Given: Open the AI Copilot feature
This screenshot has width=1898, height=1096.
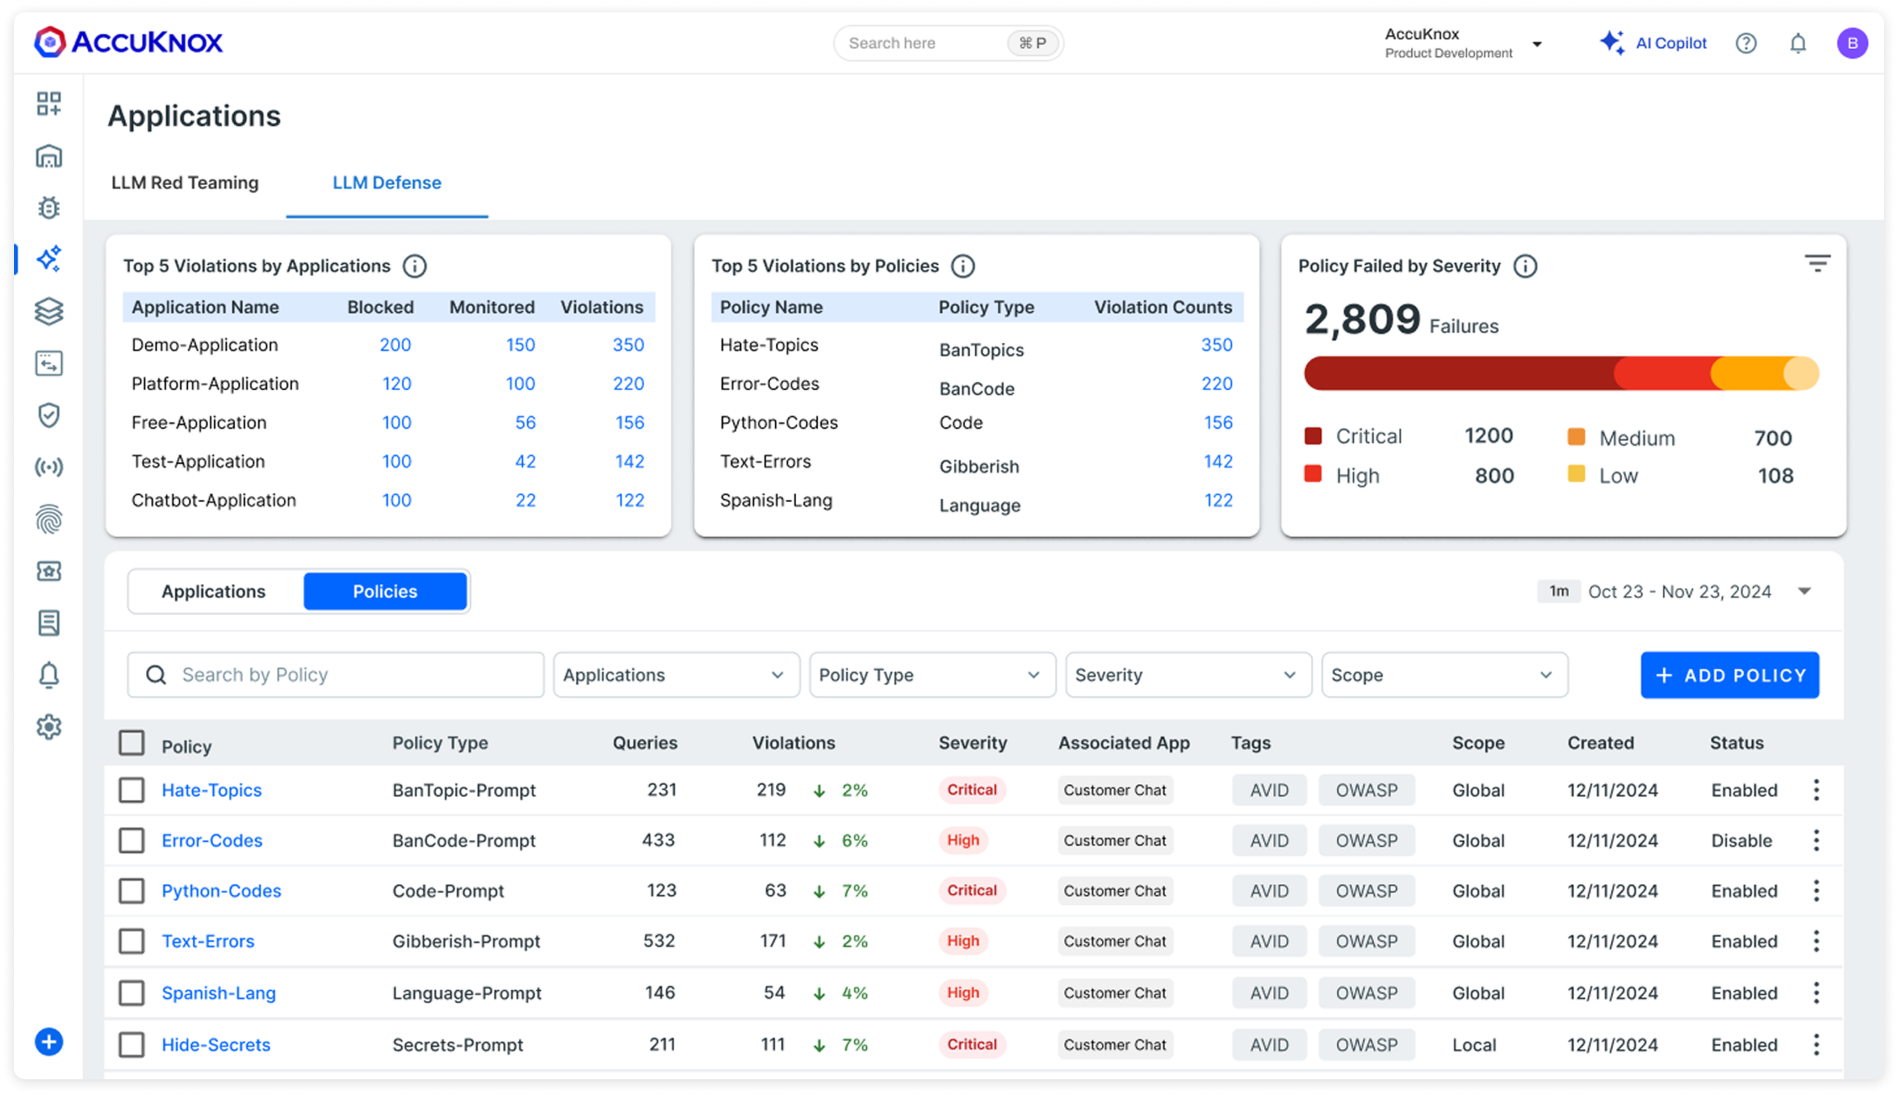Looking at the screenshot, I should [1654, 43].
